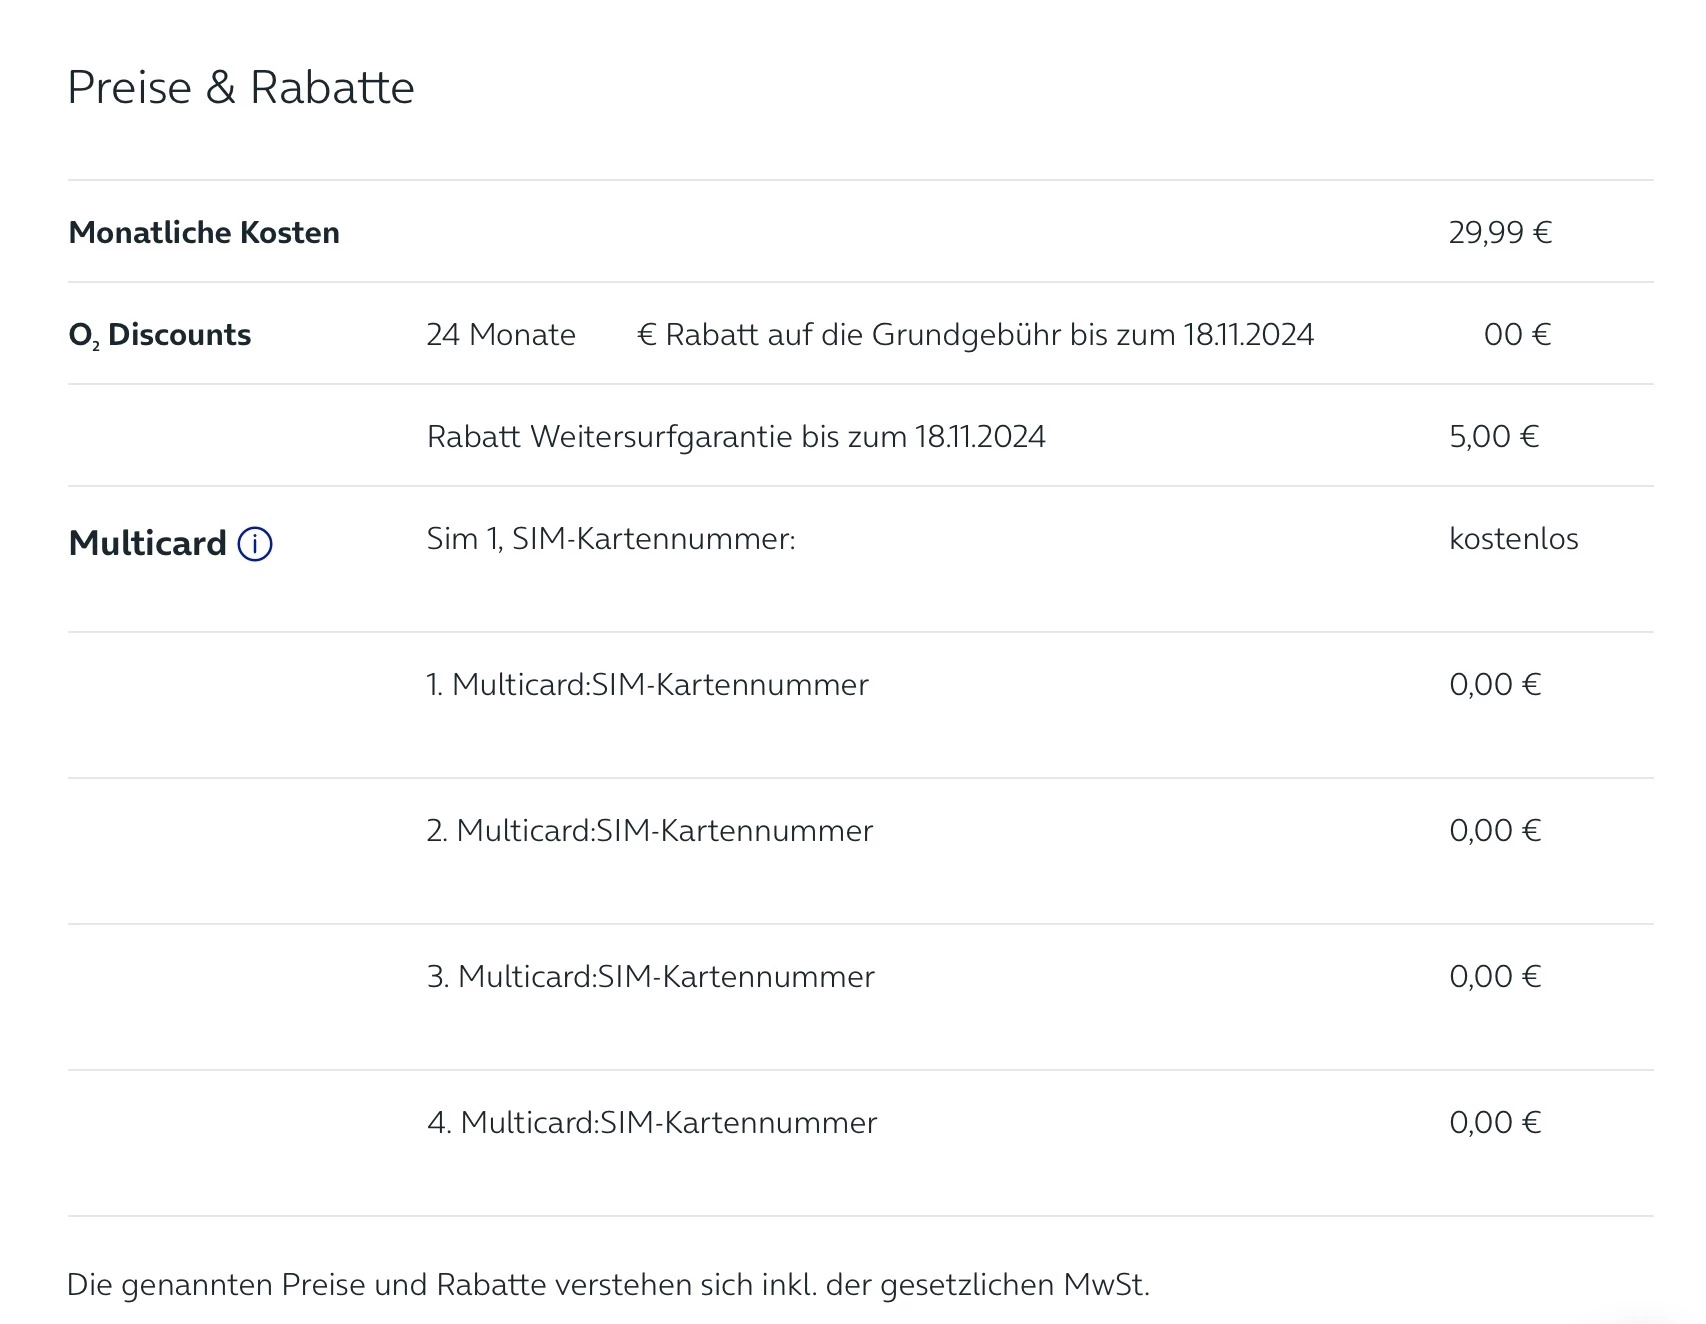
Task: Click the MwSt. footnote text
Action: (x=608, y=1285)
